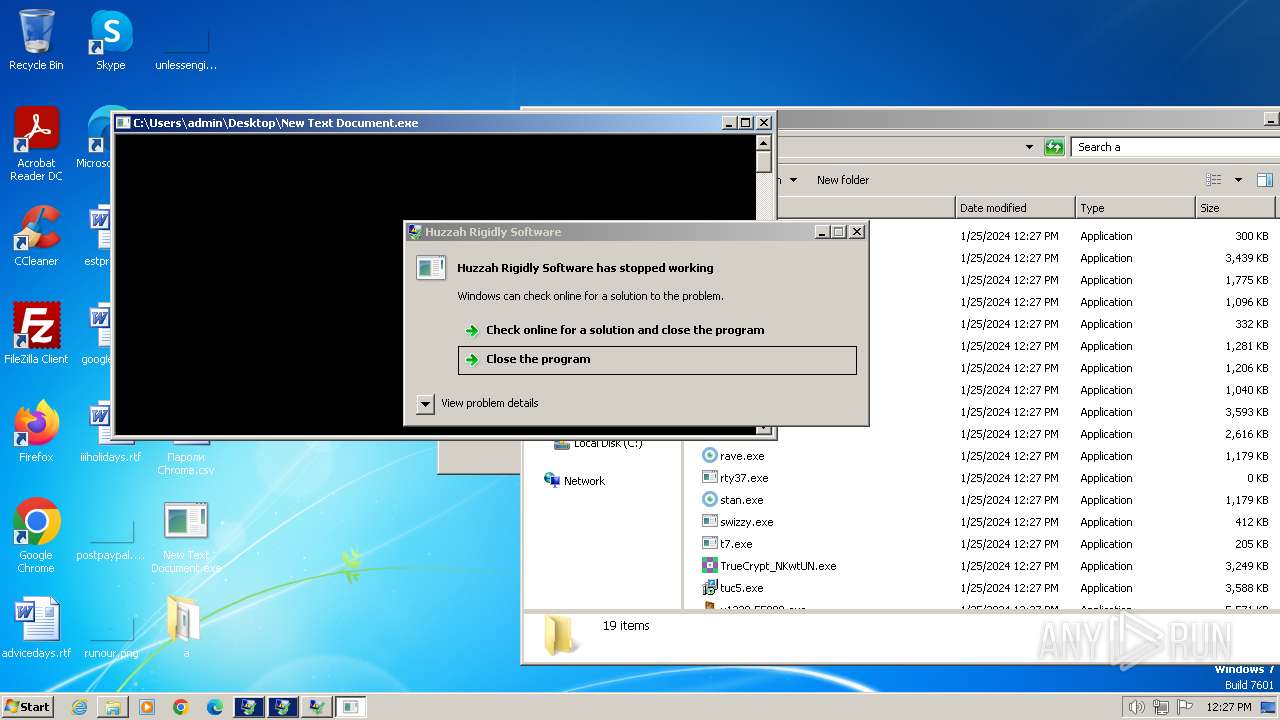
Task: Select stan.exe in the file list
Action: coord(733,500)
